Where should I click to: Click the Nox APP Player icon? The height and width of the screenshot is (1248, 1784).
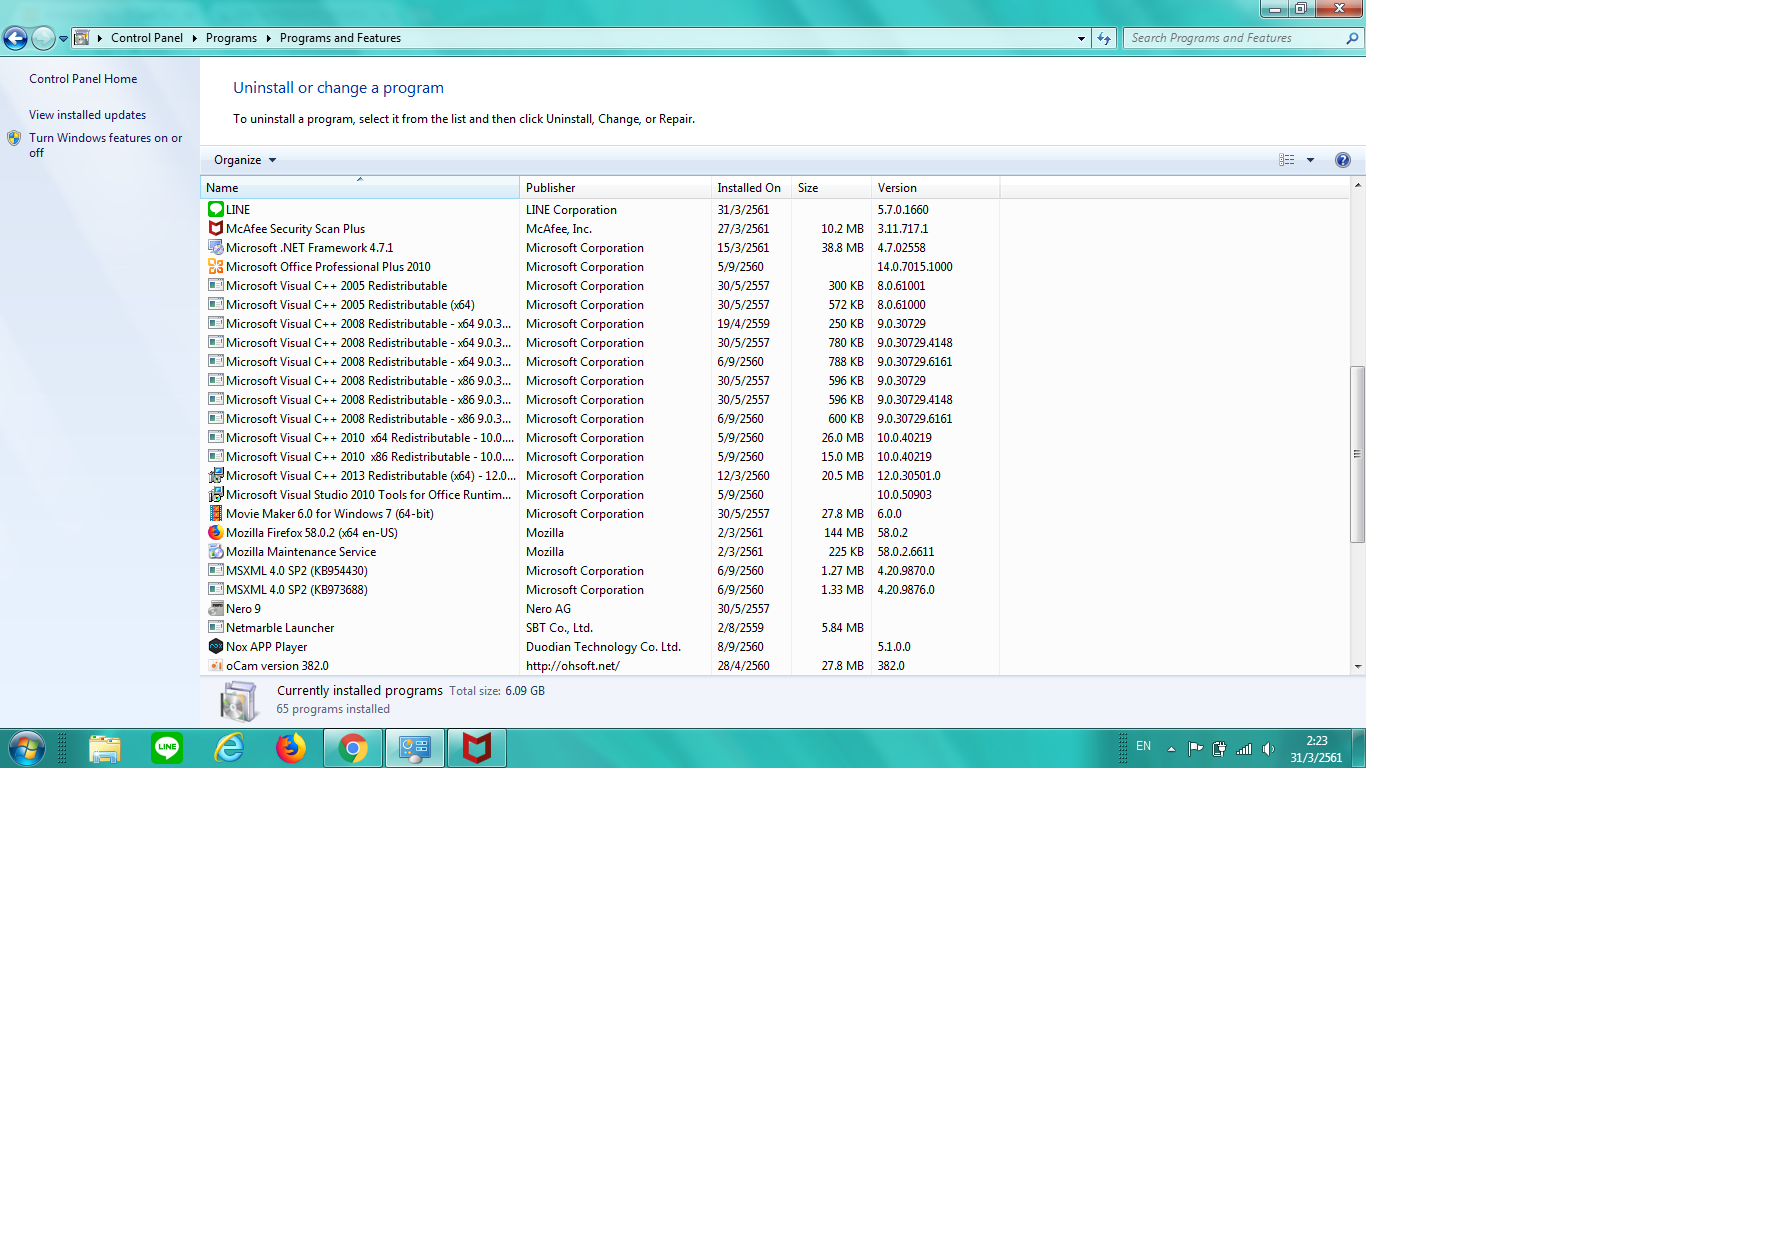pyautogui.click(x=215, y=647)
